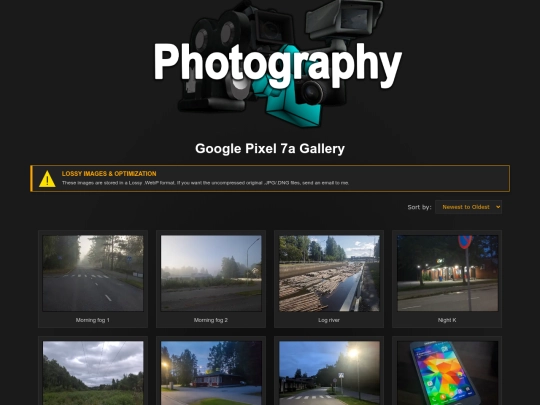This screenshot has width=540, height=405.
Task: Open the Morning fog 2 thumbnail
Action: [x=211, y=273]
